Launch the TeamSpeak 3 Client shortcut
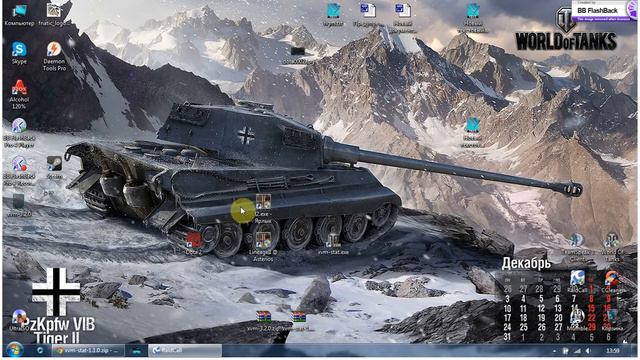This screenshot has width=640, height=360. [x=576, y=247]
